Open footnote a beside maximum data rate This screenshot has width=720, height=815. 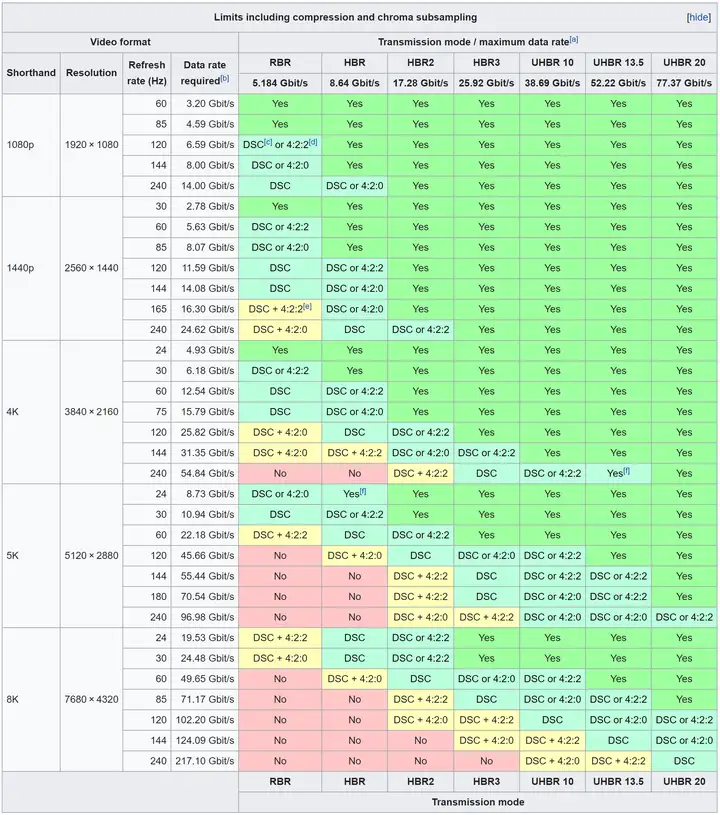[x=574, y=39]
